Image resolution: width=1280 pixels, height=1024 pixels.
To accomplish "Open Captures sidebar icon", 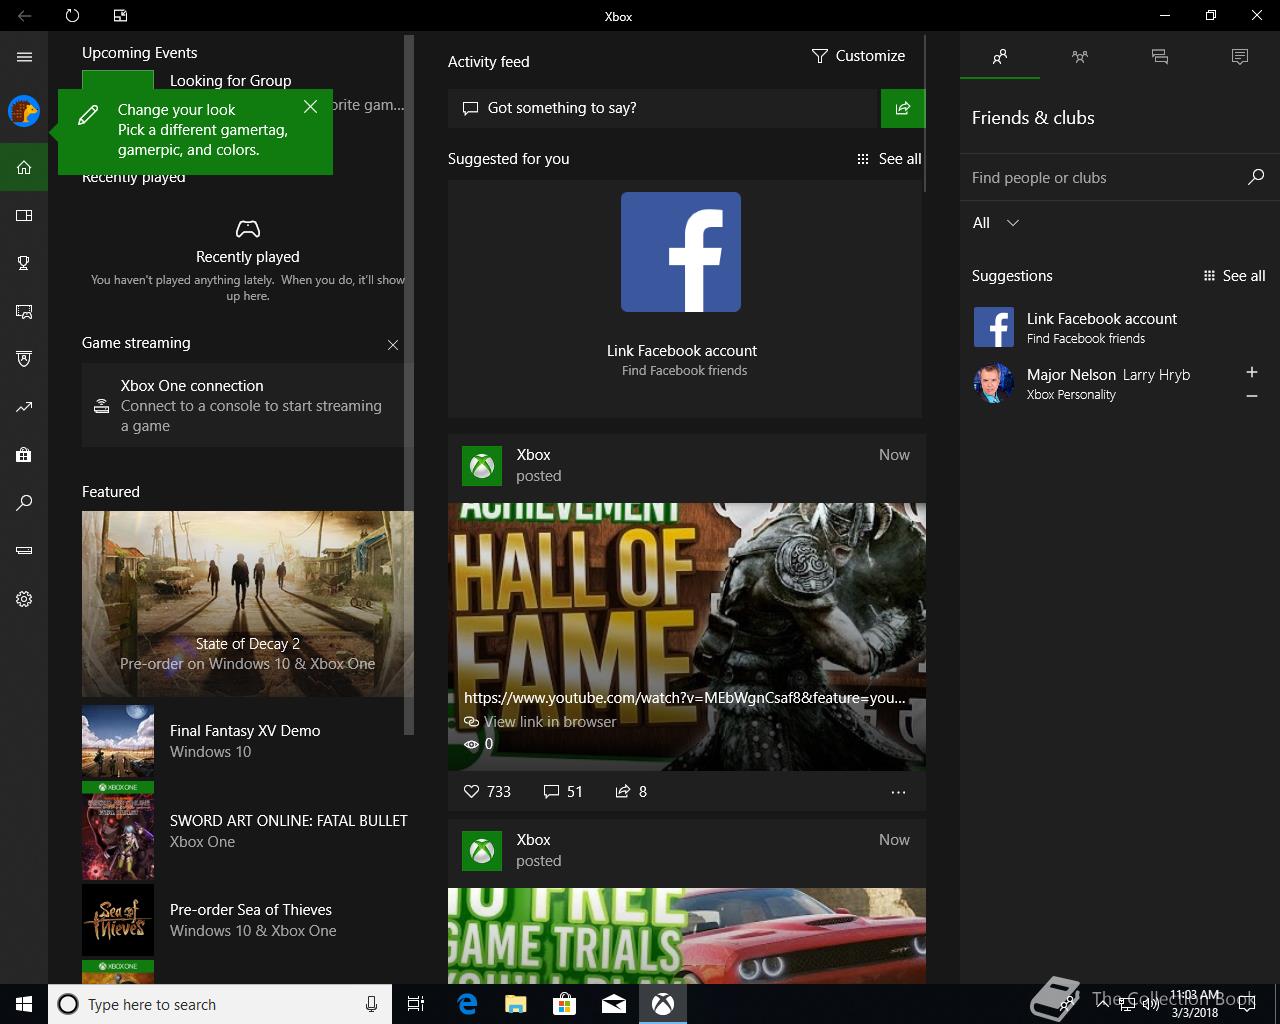I will (x=24, y=311).
